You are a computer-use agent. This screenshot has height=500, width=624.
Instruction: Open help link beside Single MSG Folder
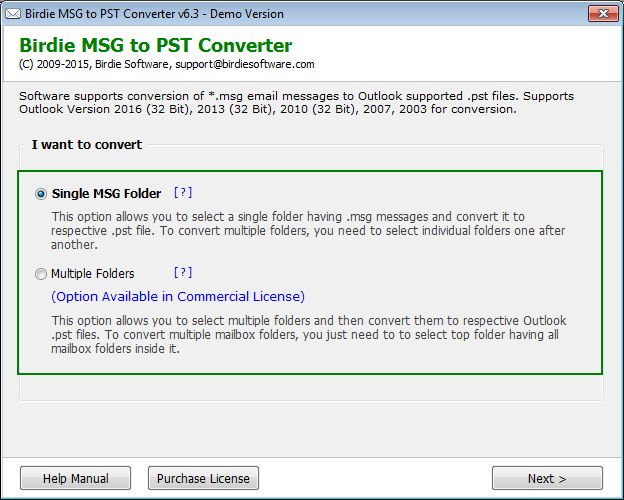tap(183, 193)
